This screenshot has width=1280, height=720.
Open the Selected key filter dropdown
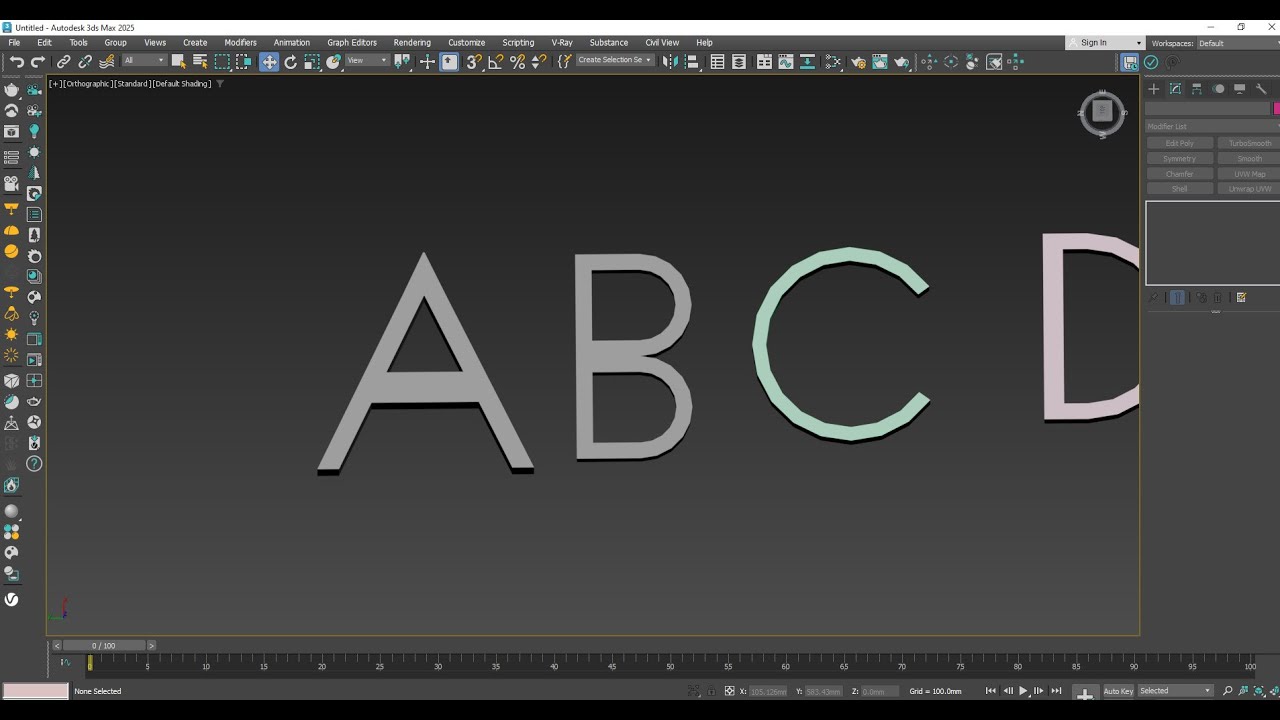[1176, 691]
